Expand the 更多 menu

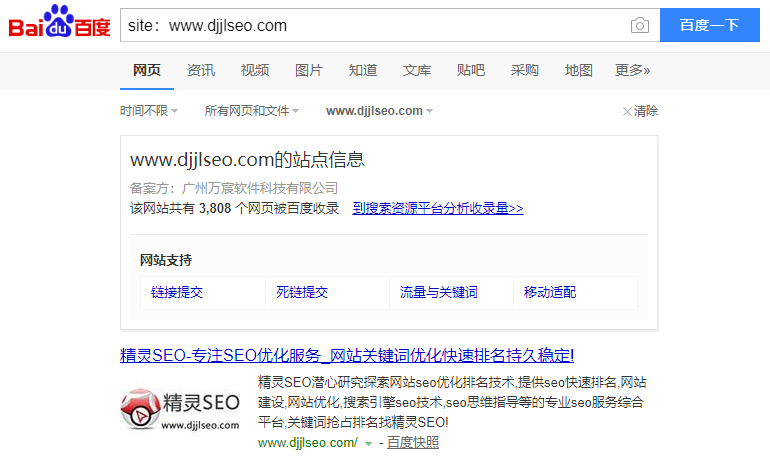tap(632, 70)
